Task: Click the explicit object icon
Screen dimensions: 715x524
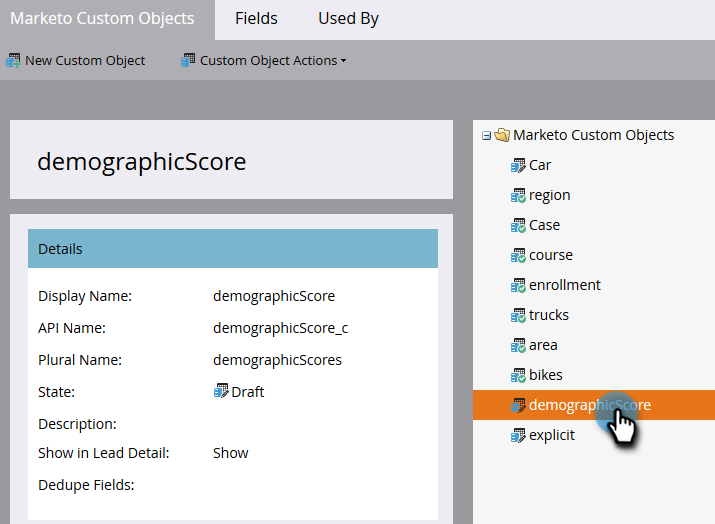Action: pyautogui.click(x=518, y=435)
